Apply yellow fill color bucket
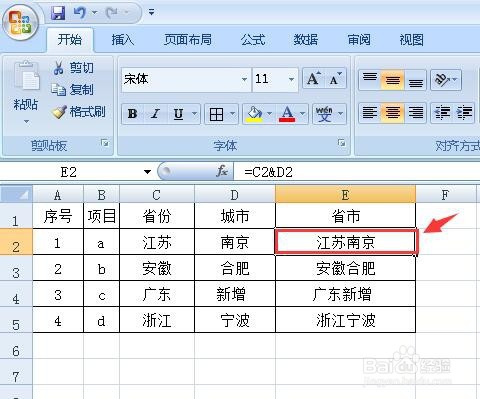The image size is (480, 399). coord(254,114)
